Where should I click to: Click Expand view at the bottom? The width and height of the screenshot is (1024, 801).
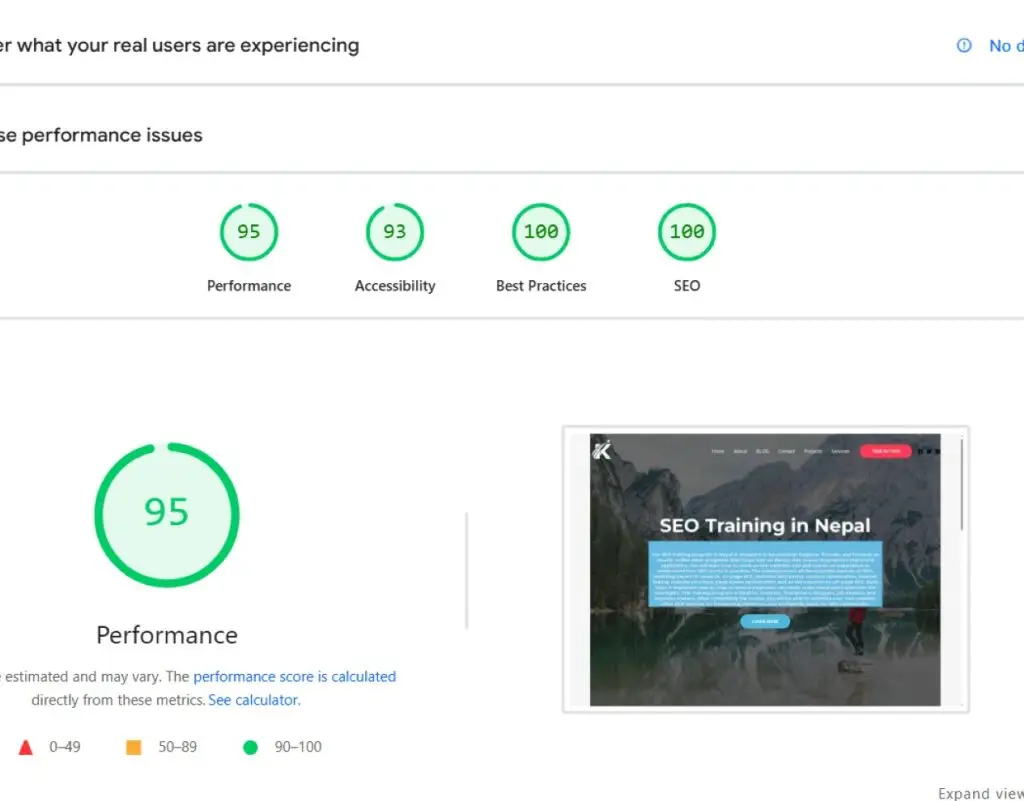(980, 793)
